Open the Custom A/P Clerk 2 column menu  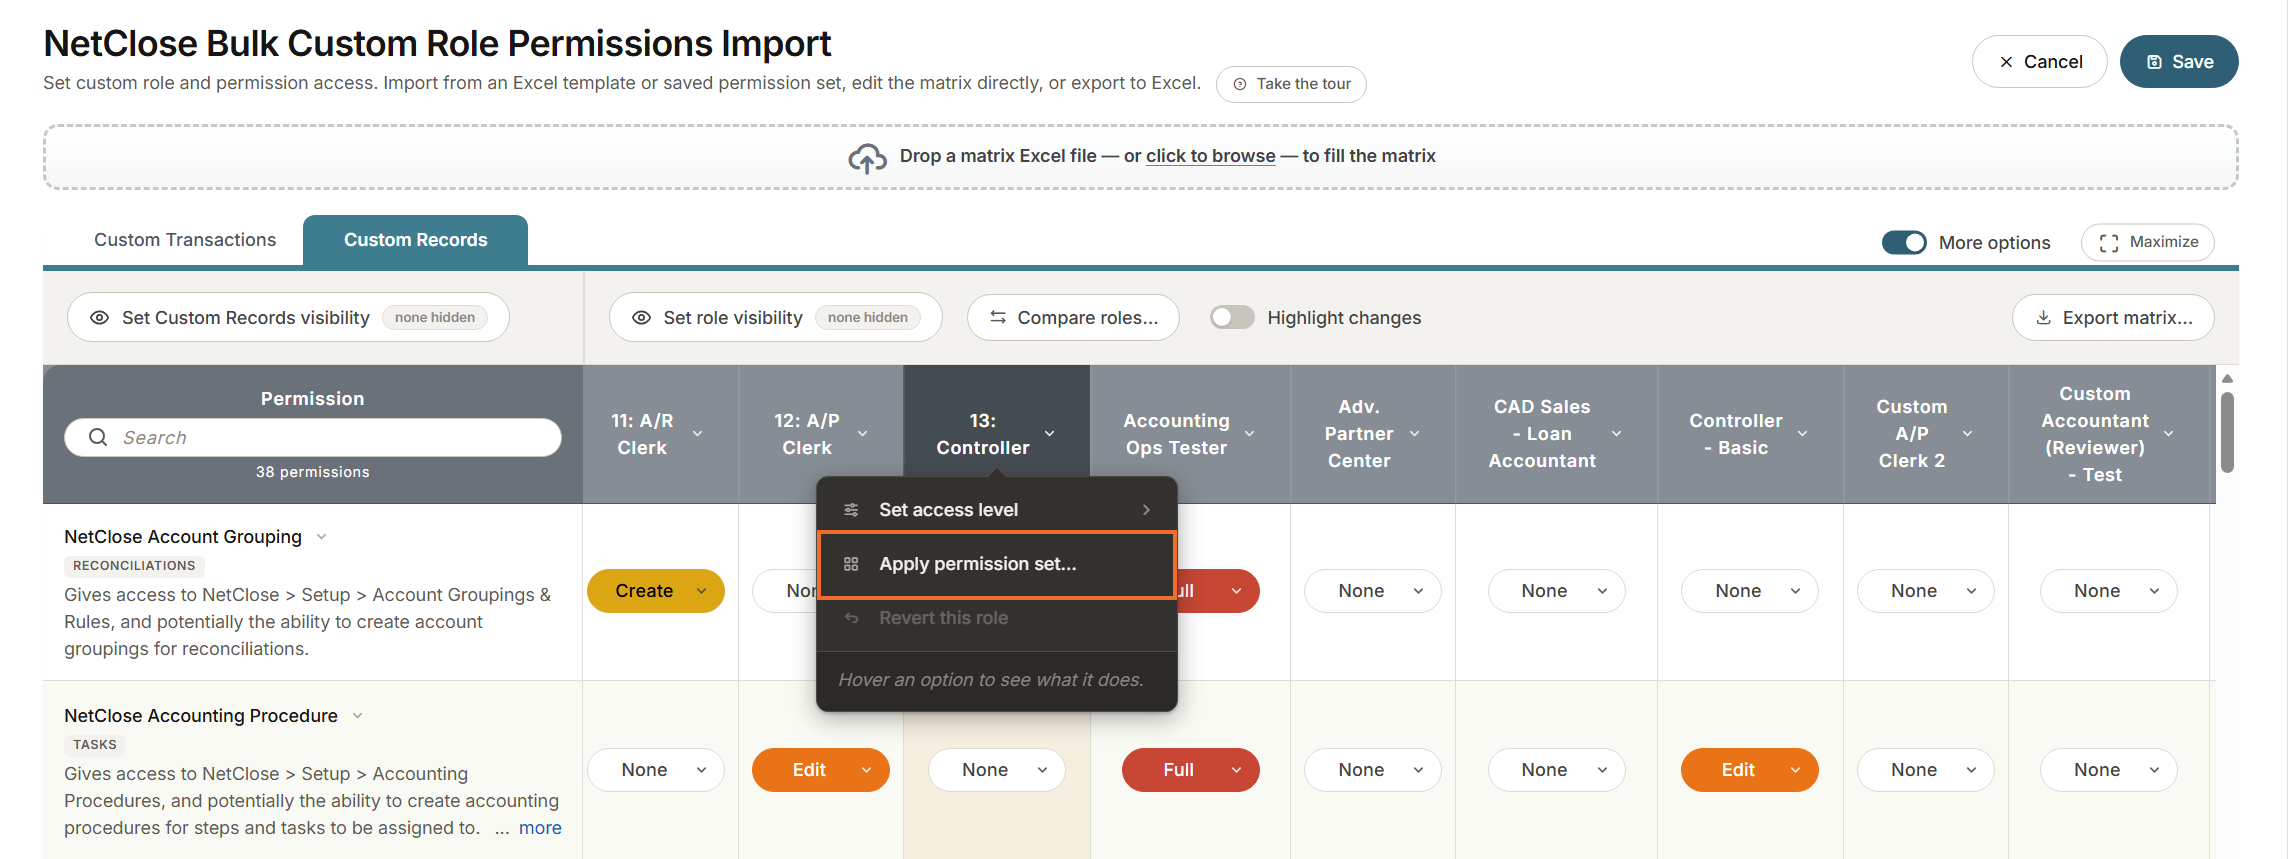pyautogui.click(x=1968, y=434)
